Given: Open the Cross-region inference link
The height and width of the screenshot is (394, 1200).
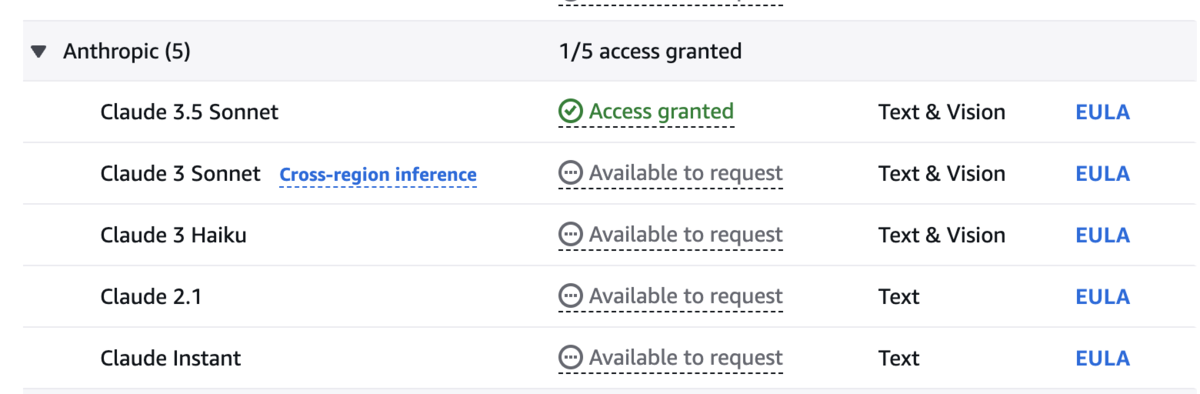Looking at the screenshot, I should point(378,175).
